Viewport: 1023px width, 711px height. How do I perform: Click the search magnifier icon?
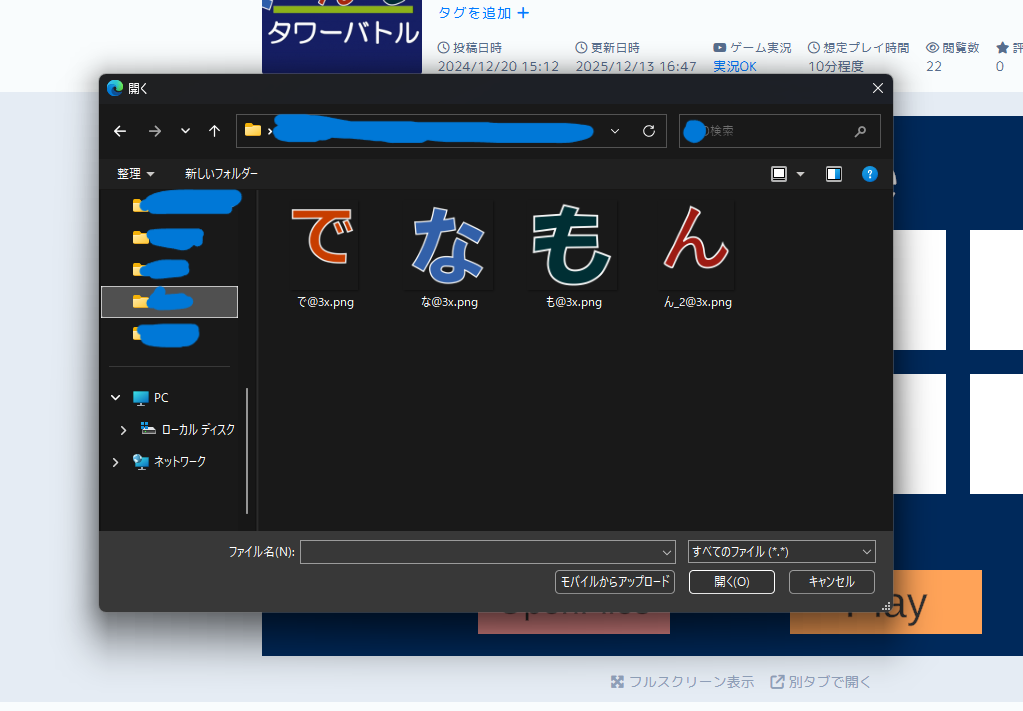860,131
